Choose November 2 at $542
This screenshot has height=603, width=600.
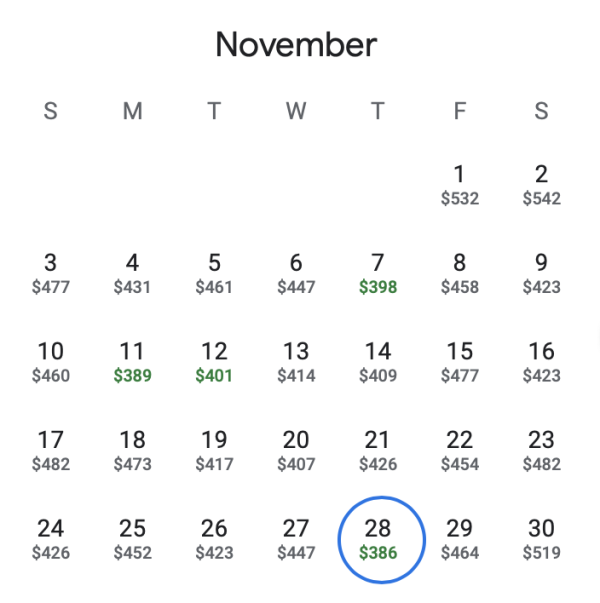coord(541,185)
